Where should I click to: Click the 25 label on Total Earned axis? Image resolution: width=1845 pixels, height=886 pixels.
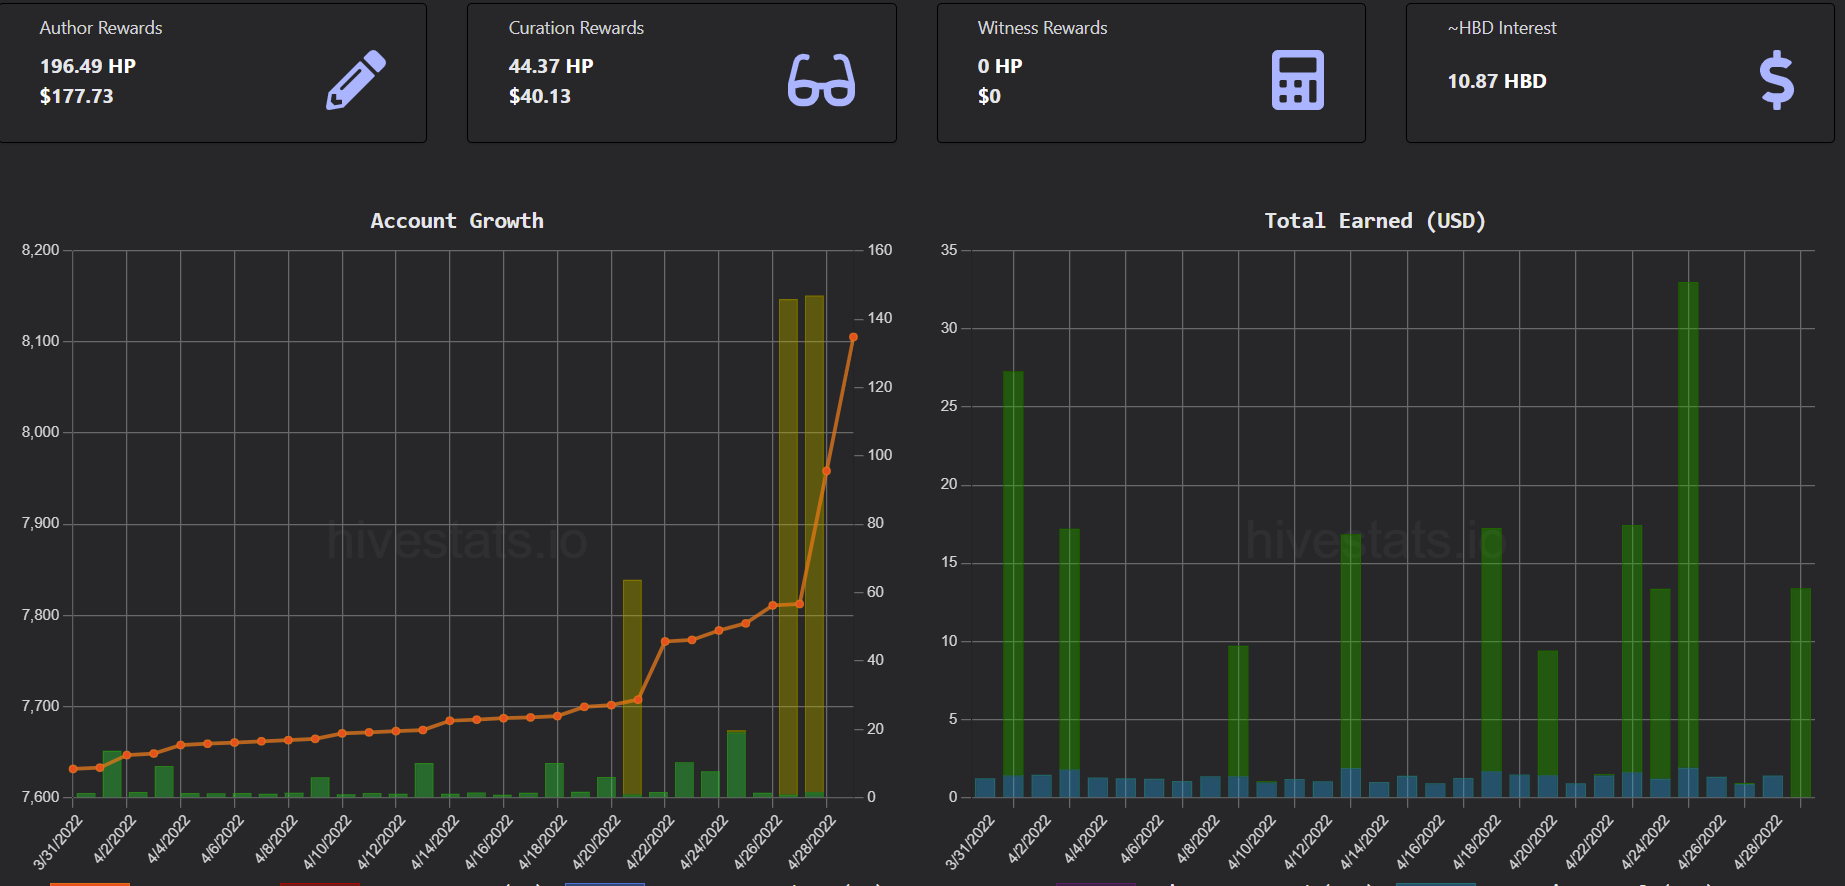click(x=949, y=406)
